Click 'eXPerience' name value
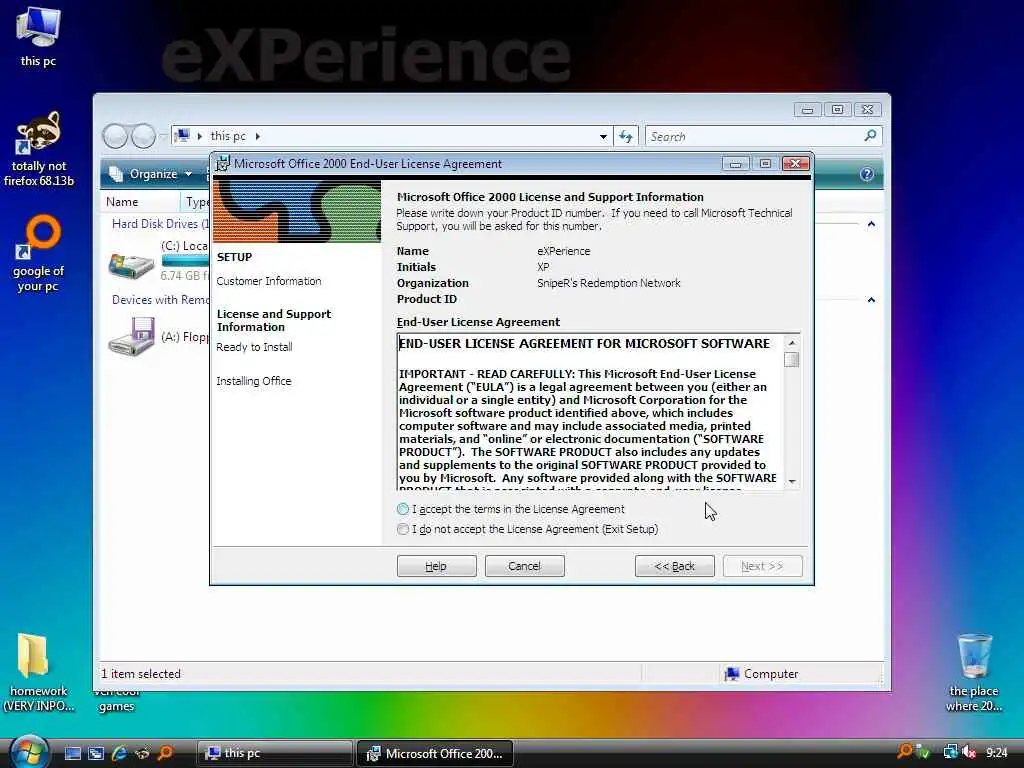 [564, 251]
